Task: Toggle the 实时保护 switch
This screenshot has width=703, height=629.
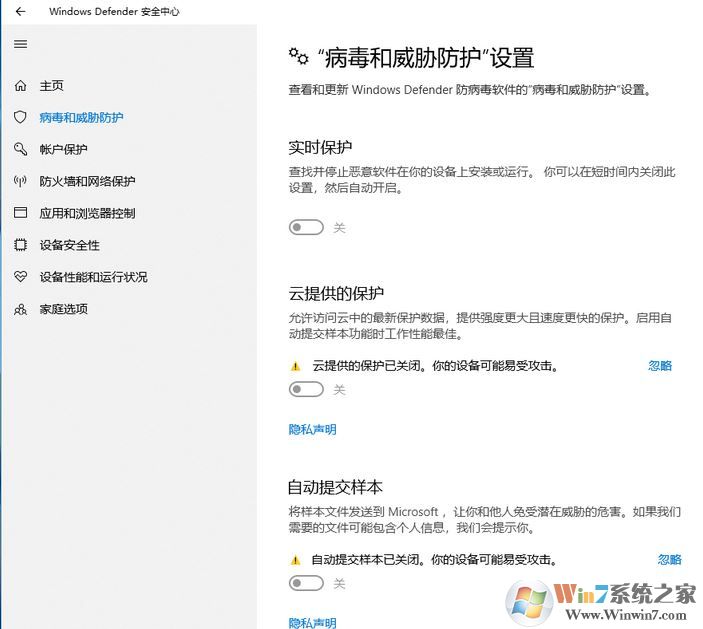Action: tap(306, 227)
